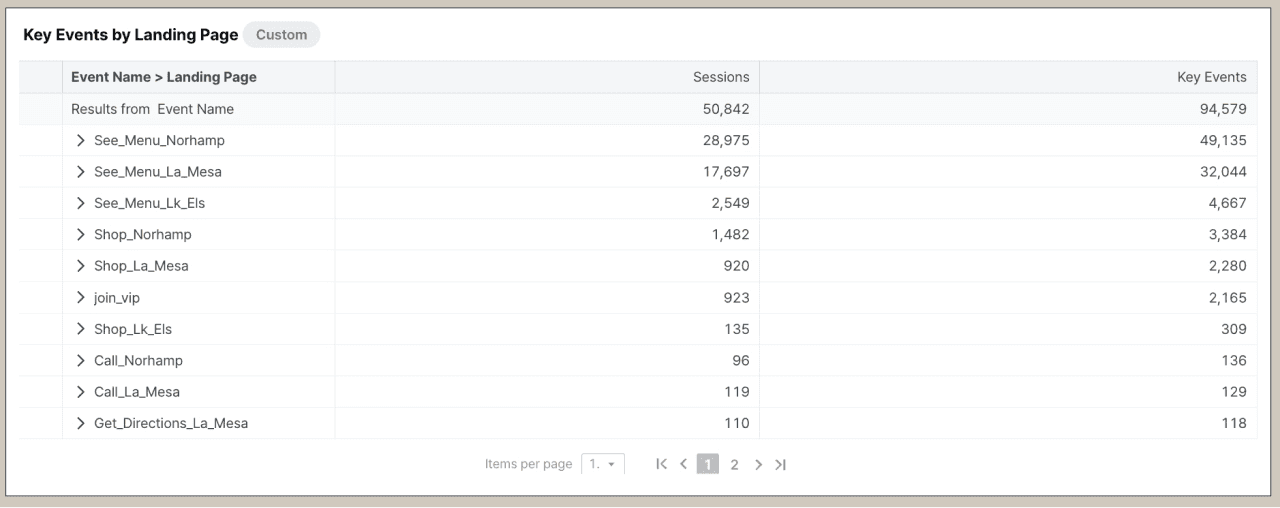The image size is (1280, 508).
Task: Expand the join_vip event row
Action: pyautogui.click(x=81, y=297)
